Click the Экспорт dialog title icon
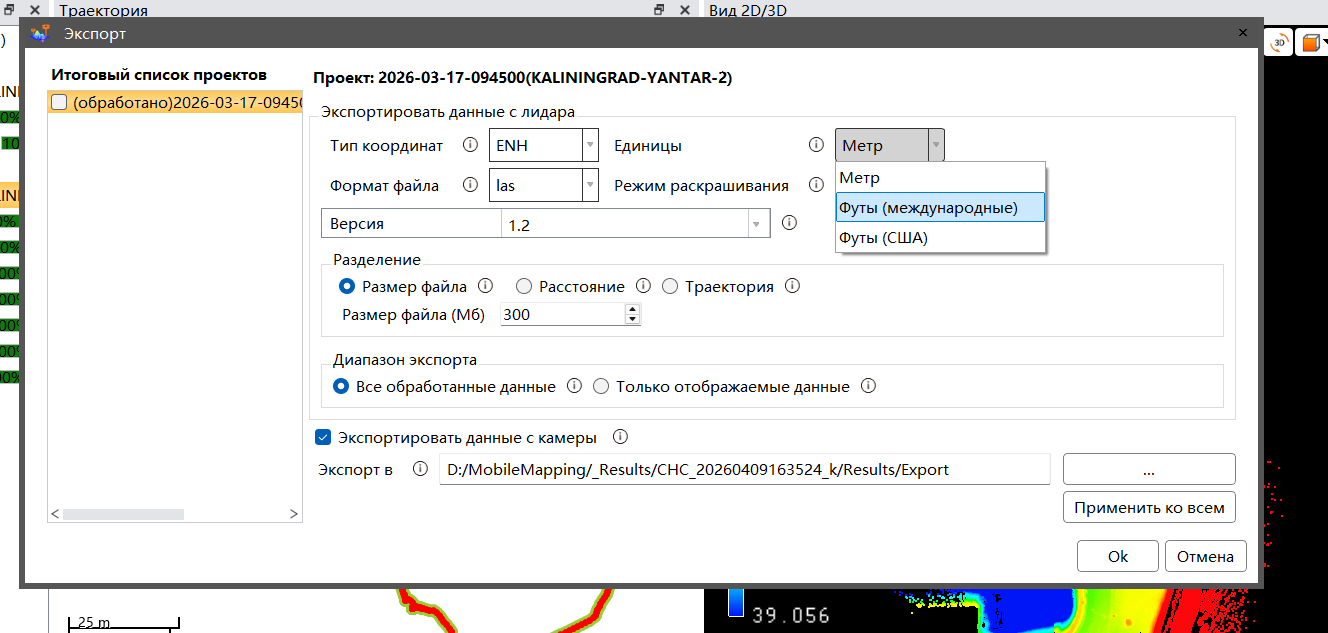Image resolution: width=1328 pixels, height=633 pixels. [41, 33]
